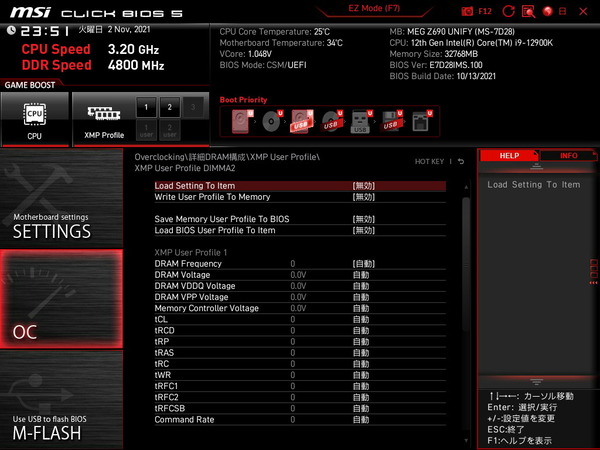Image resolution: width=600 pixels, height=450 pixels.
Task: Click the DRAM VPP Voltage value field
Action: (x=361, y=297)
